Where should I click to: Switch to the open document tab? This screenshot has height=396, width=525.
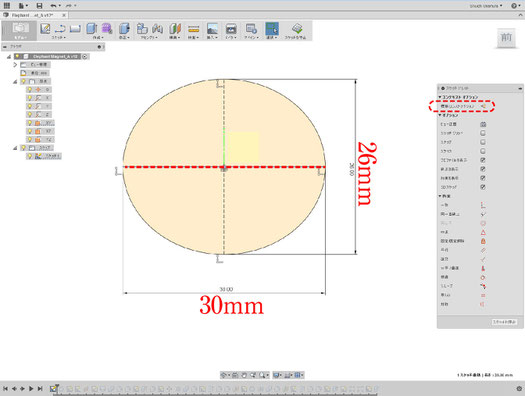click(32, 15)
